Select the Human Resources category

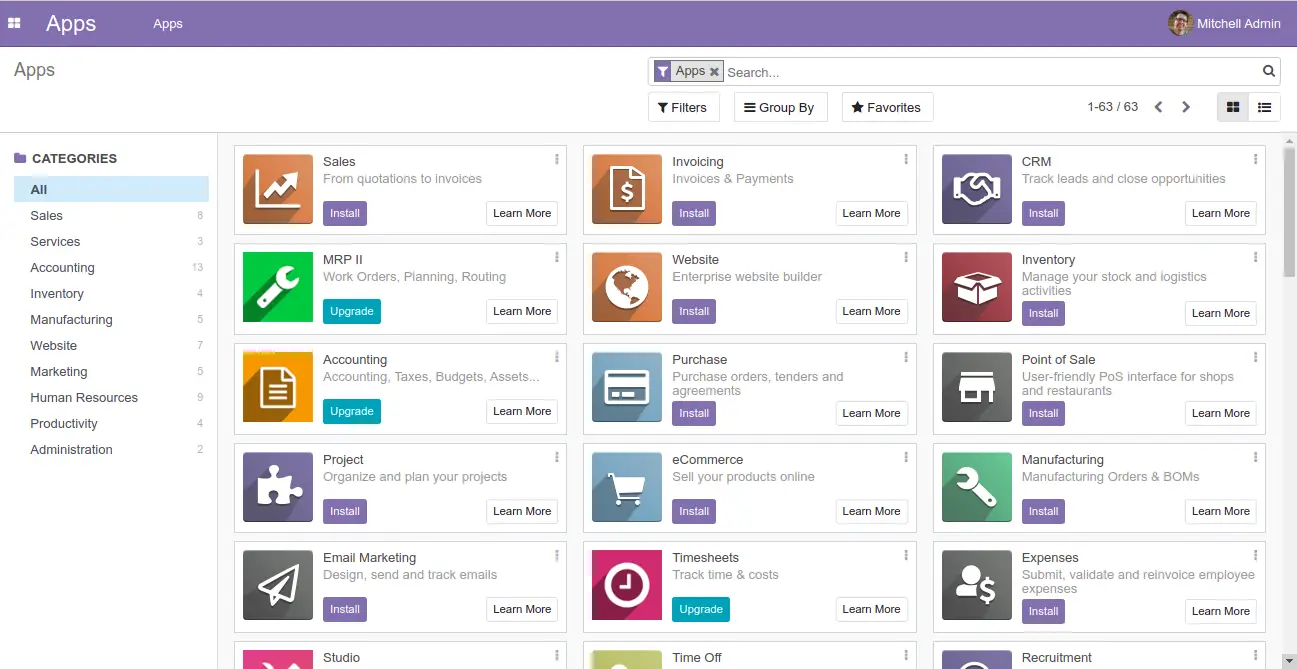point(111,397)
